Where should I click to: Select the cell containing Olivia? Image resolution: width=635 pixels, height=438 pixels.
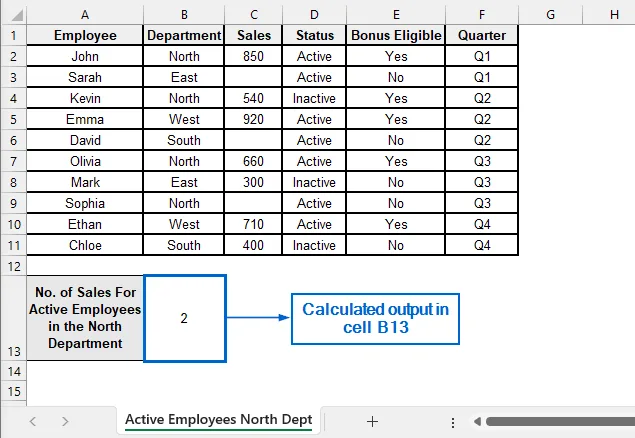click(85, 162)
